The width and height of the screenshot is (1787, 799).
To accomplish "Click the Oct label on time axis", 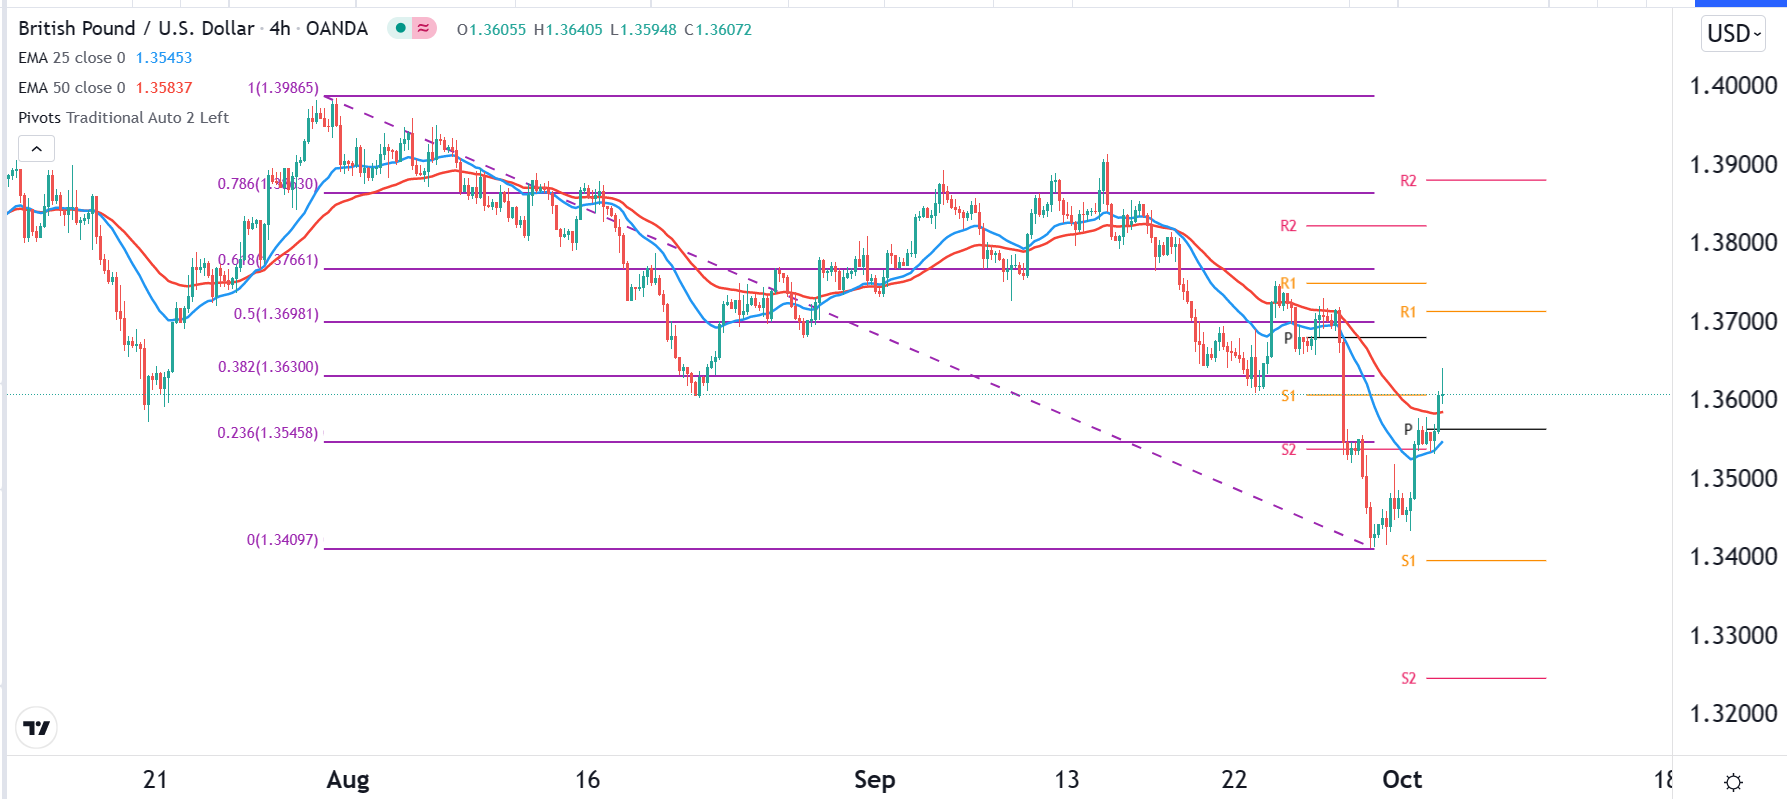I will pos(1401,780).
